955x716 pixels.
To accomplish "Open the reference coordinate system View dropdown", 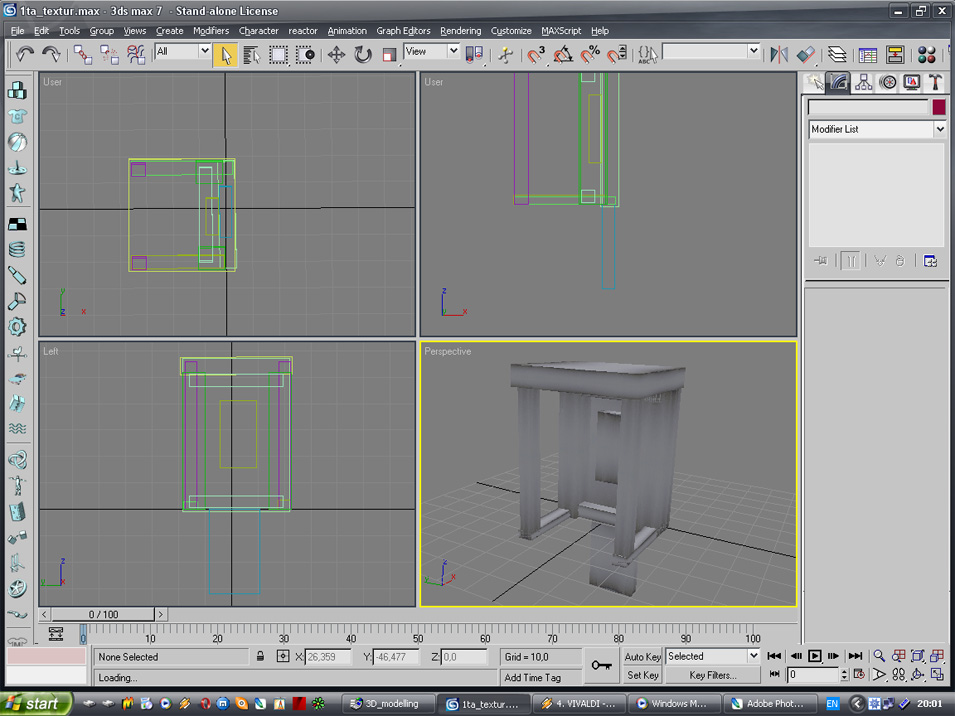I will (x=431, y=51).
